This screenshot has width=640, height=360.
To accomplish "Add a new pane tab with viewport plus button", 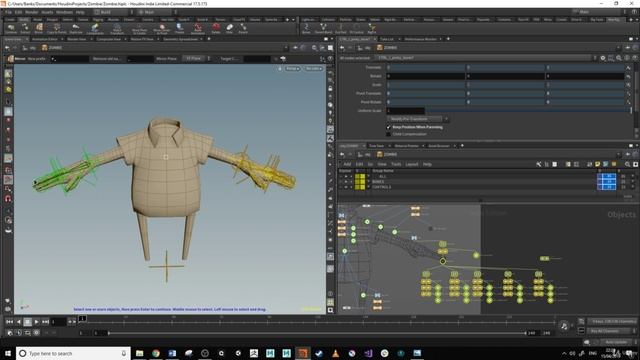I will (x=209, y=39).
